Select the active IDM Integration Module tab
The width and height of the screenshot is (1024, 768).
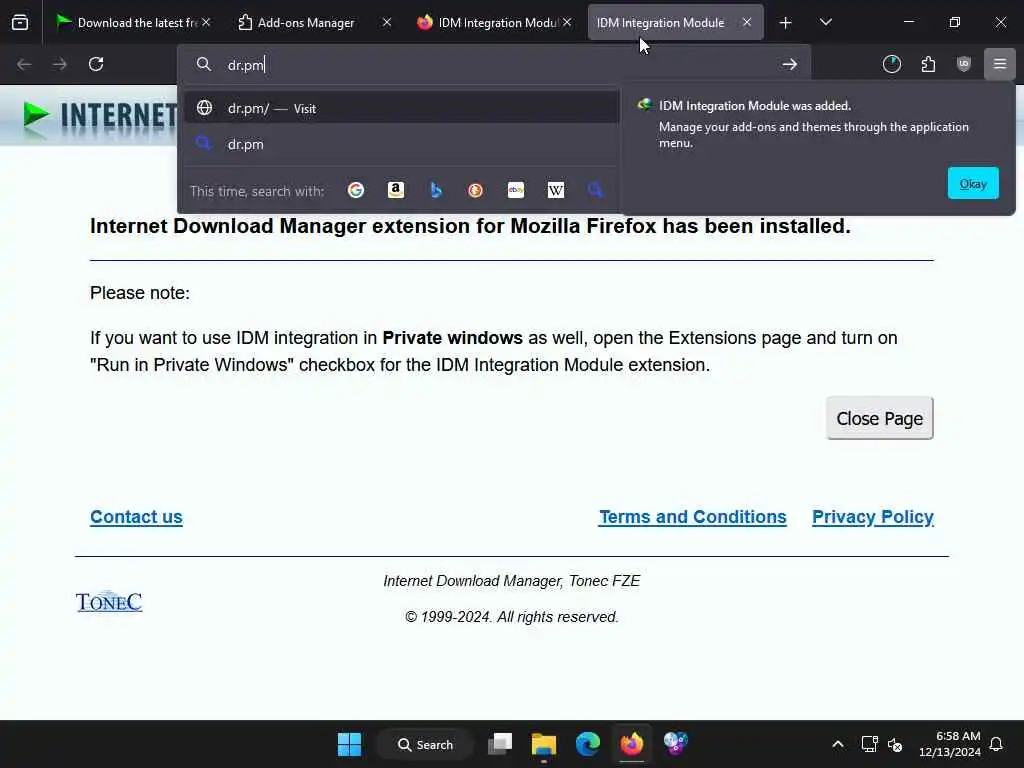click(x=660, y=22)
